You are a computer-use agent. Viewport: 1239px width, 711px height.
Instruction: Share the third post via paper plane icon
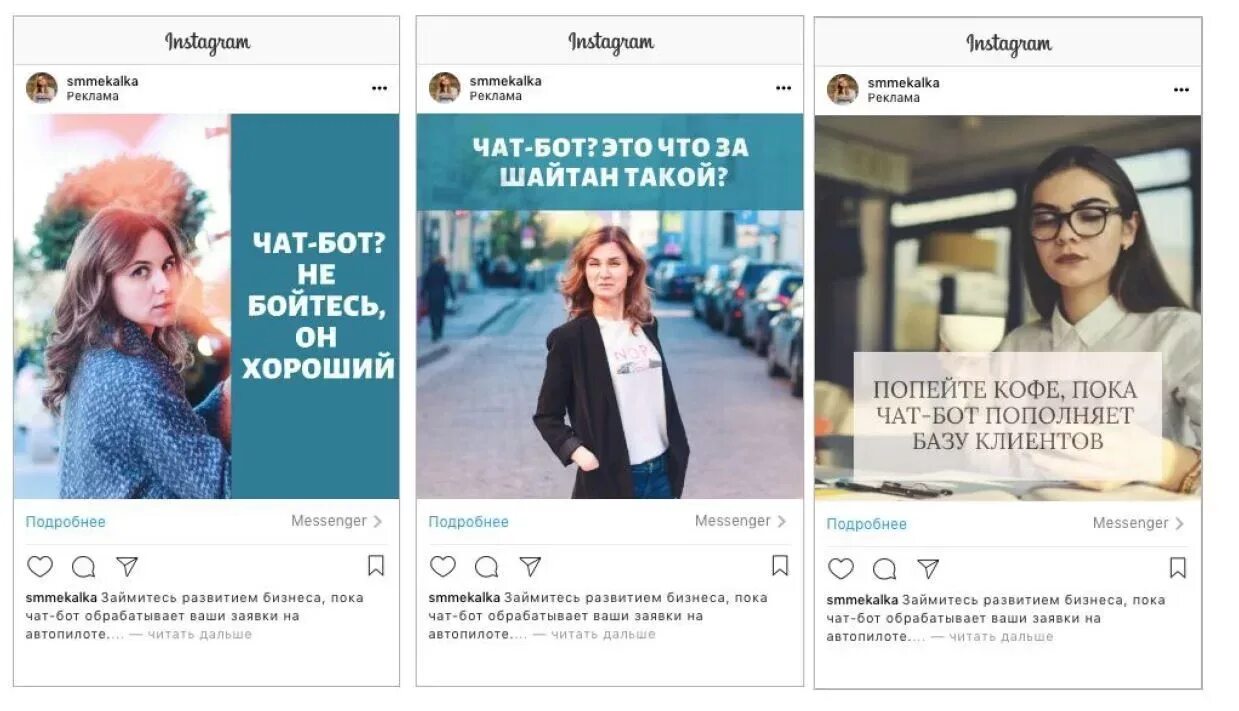coord(929,568)
